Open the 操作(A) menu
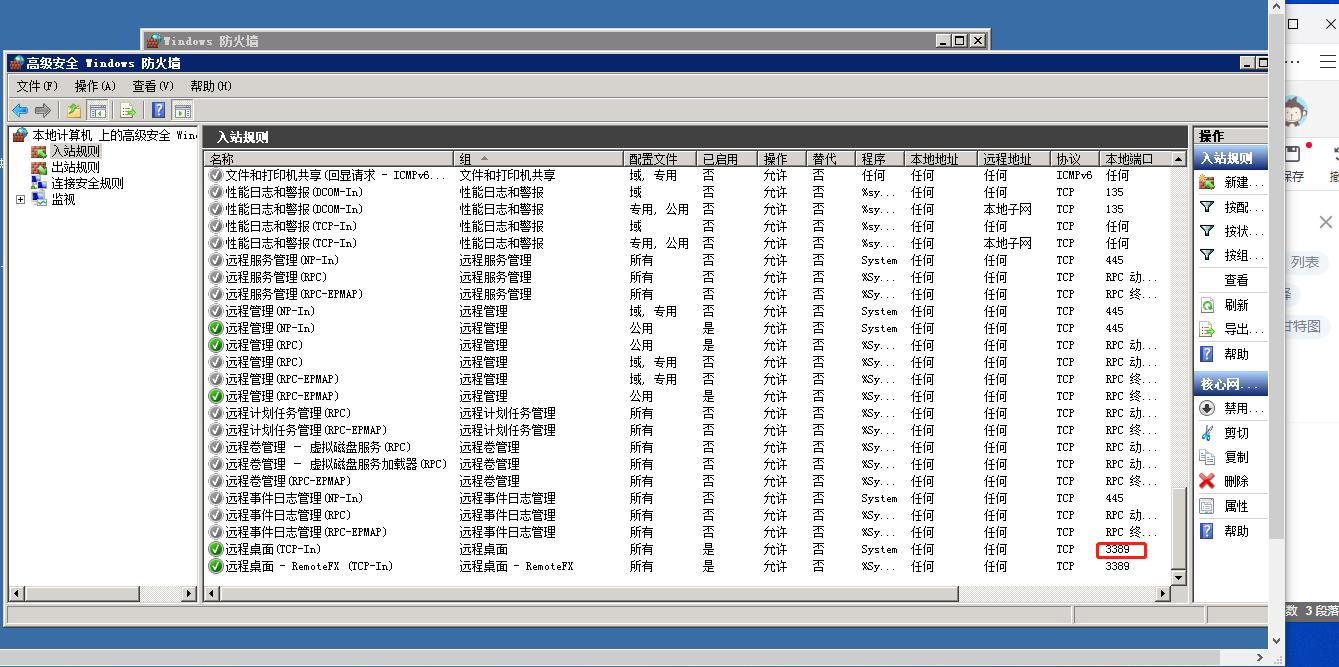 (x=95, y=86)
